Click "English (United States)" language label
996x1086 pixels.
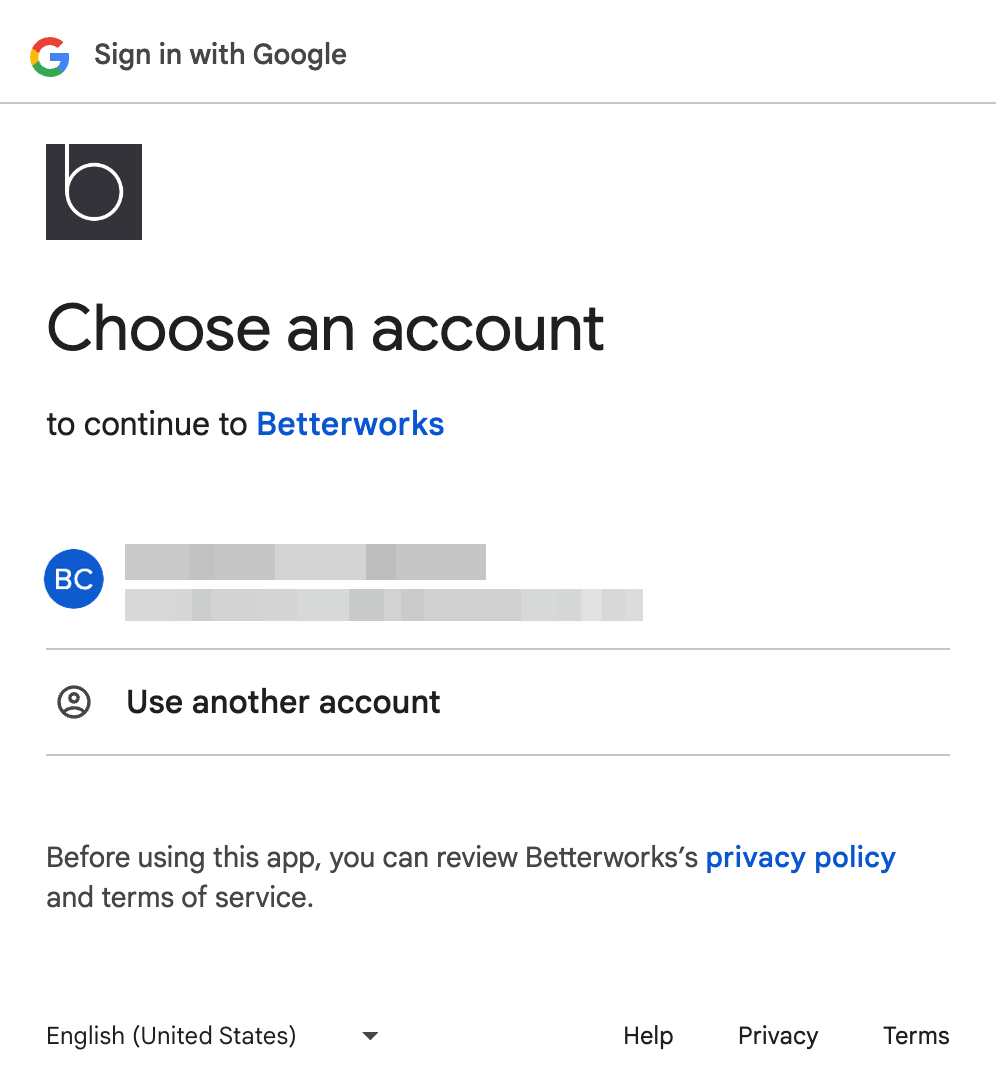click(x=171, y=1036)
